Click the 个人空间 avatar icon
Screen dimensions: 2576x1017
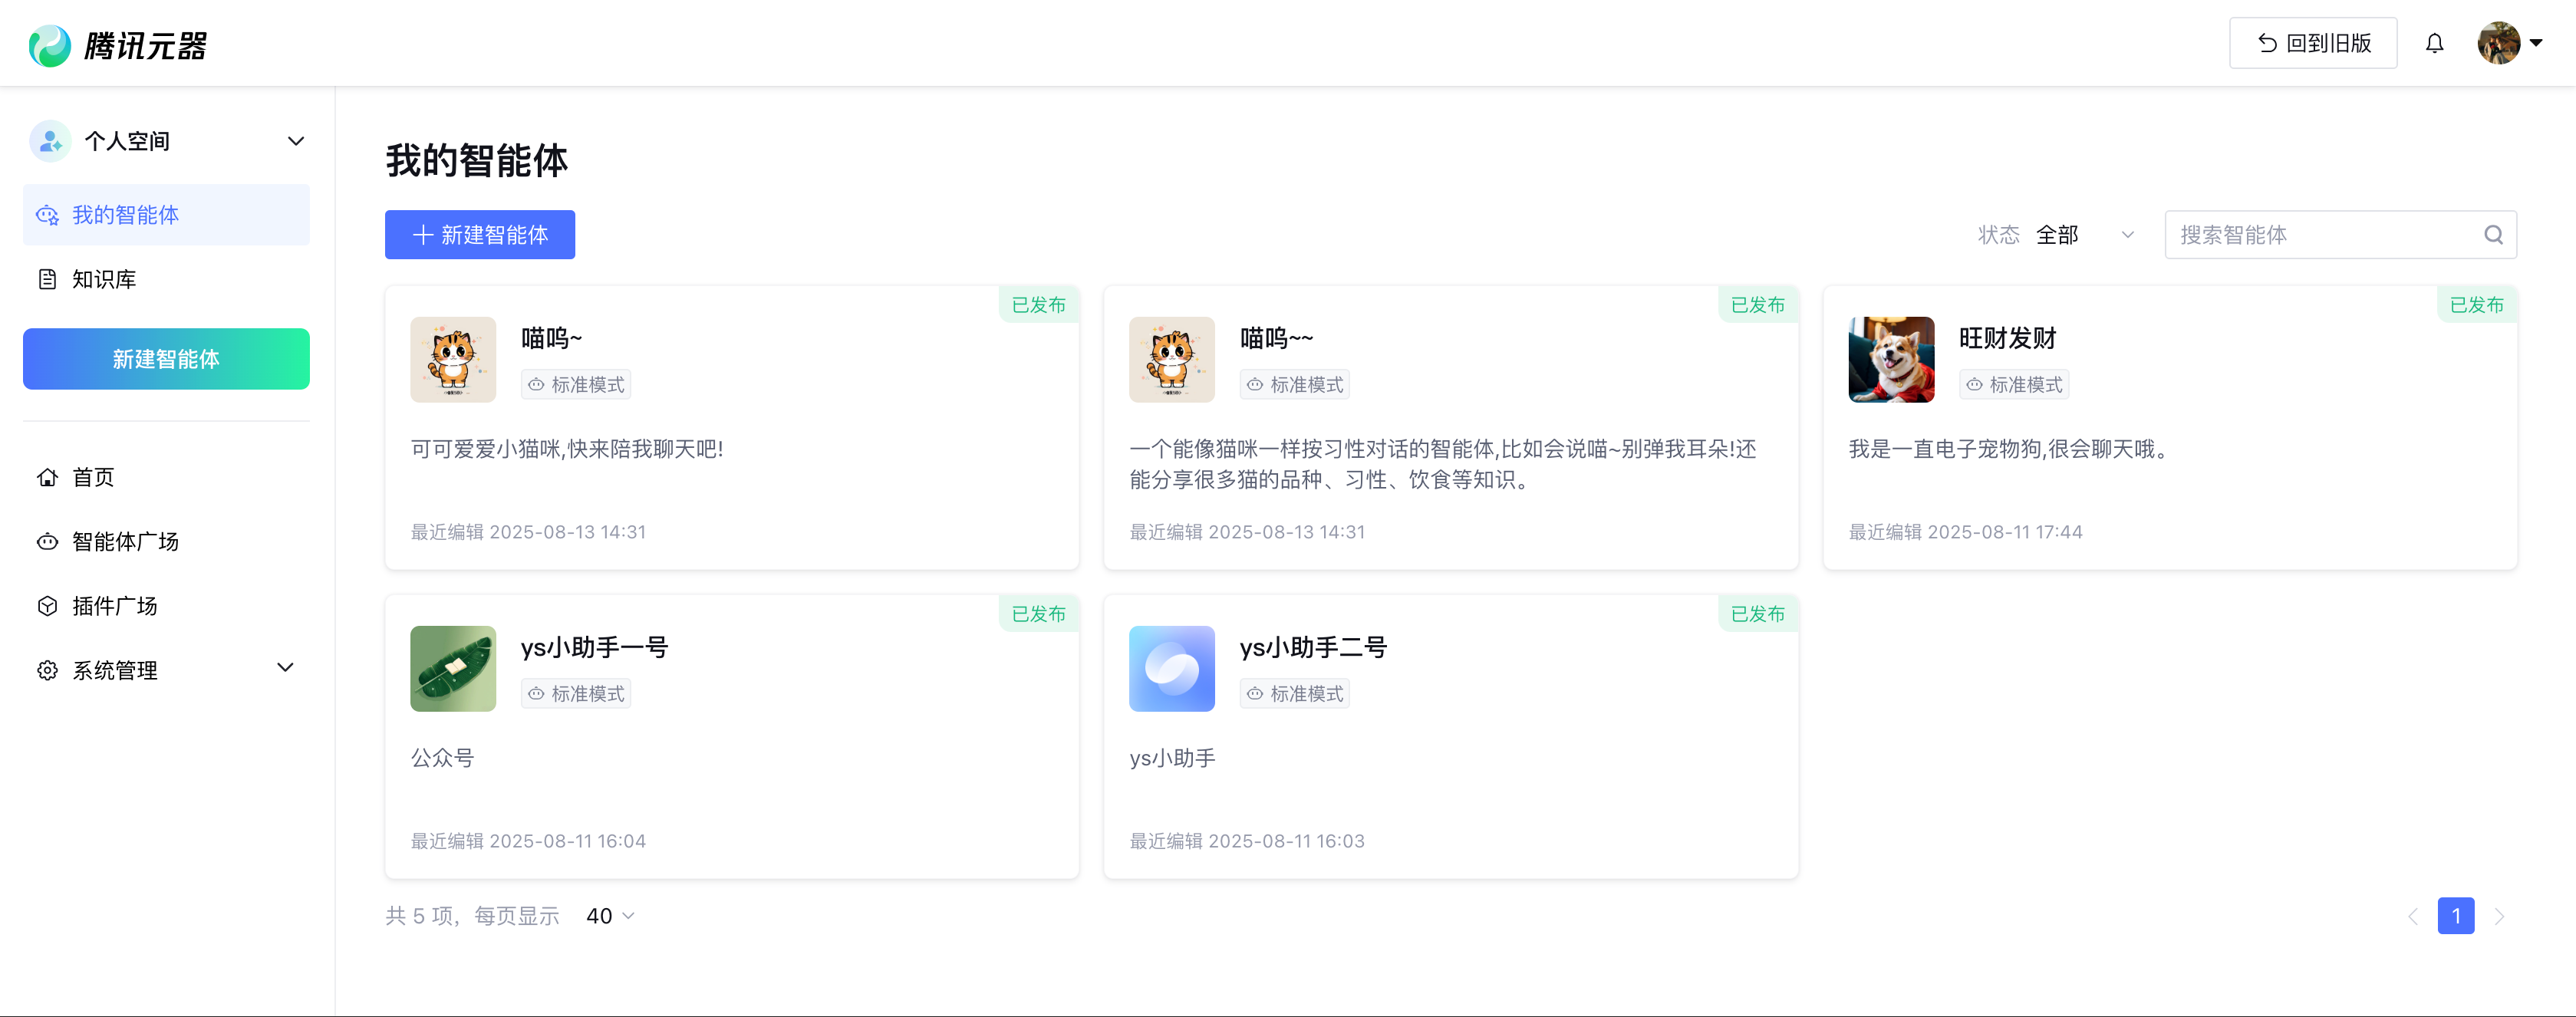50,141
